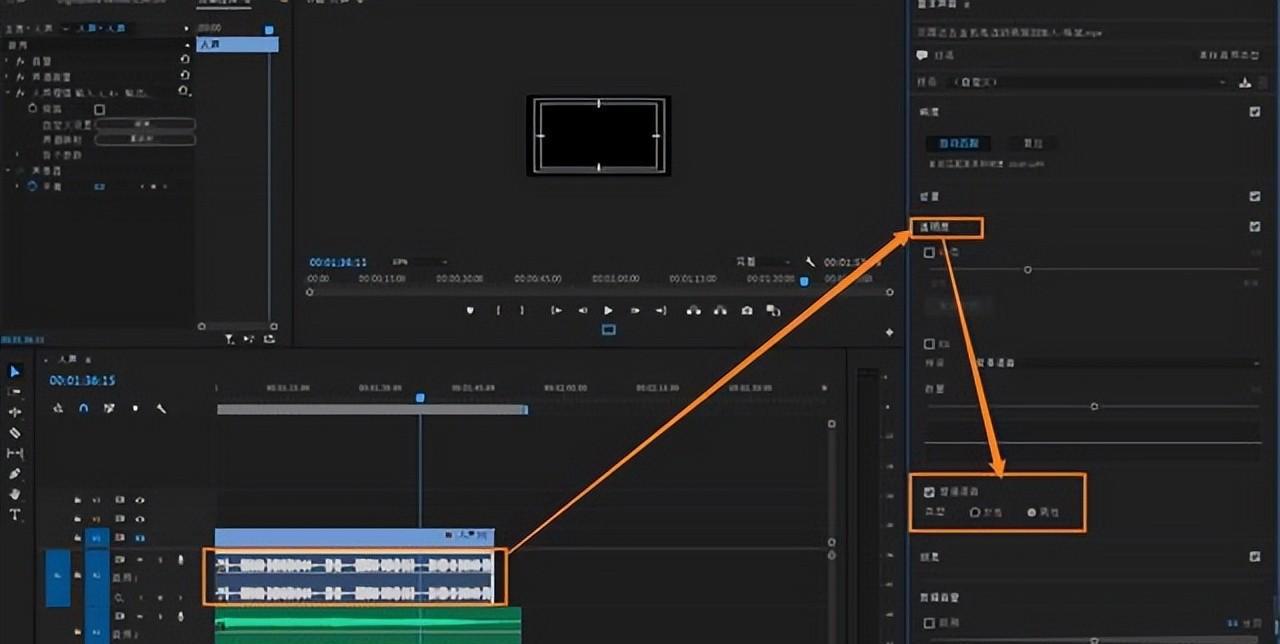Viewport: 1280px width, 644px height.
Task: Click Mark Out bracket button
Action: click(522, 311)
